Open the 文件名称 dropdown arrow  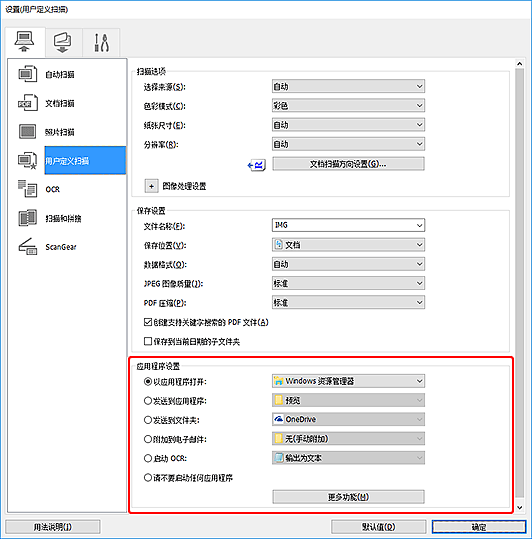[x=420, y=226]
